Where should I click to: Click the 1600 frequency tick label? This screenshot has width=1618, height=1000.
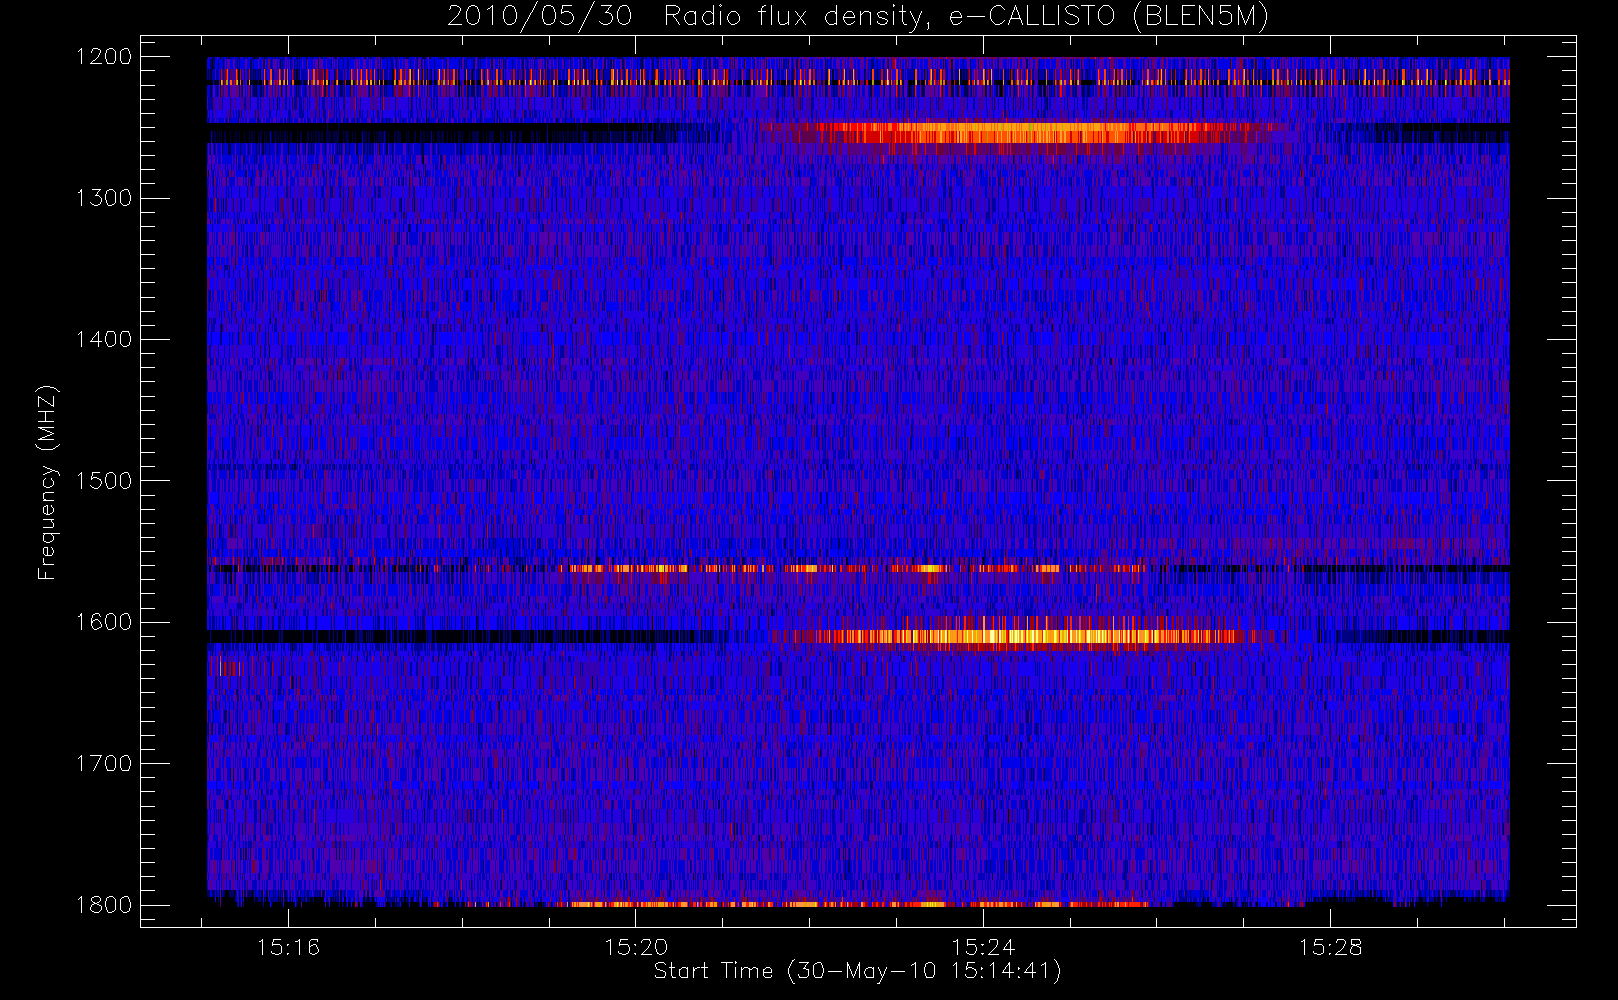104,622
